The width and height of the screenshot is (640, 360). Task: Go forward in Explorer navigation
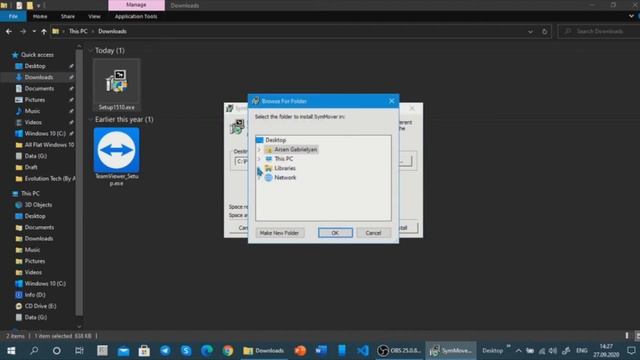click(x=22, y=31)
